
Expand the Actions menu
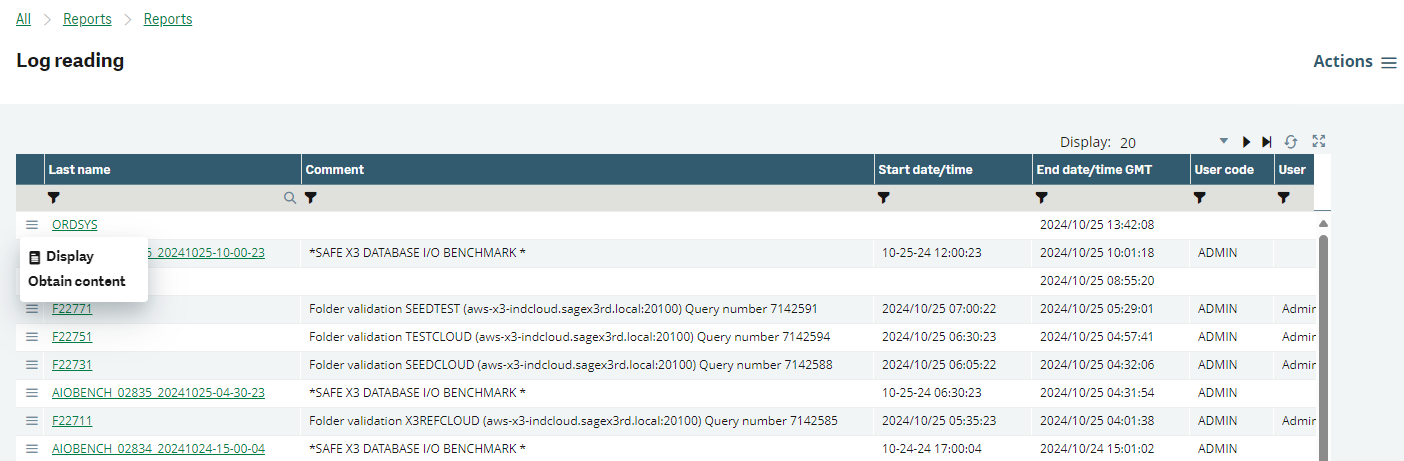1354,62
